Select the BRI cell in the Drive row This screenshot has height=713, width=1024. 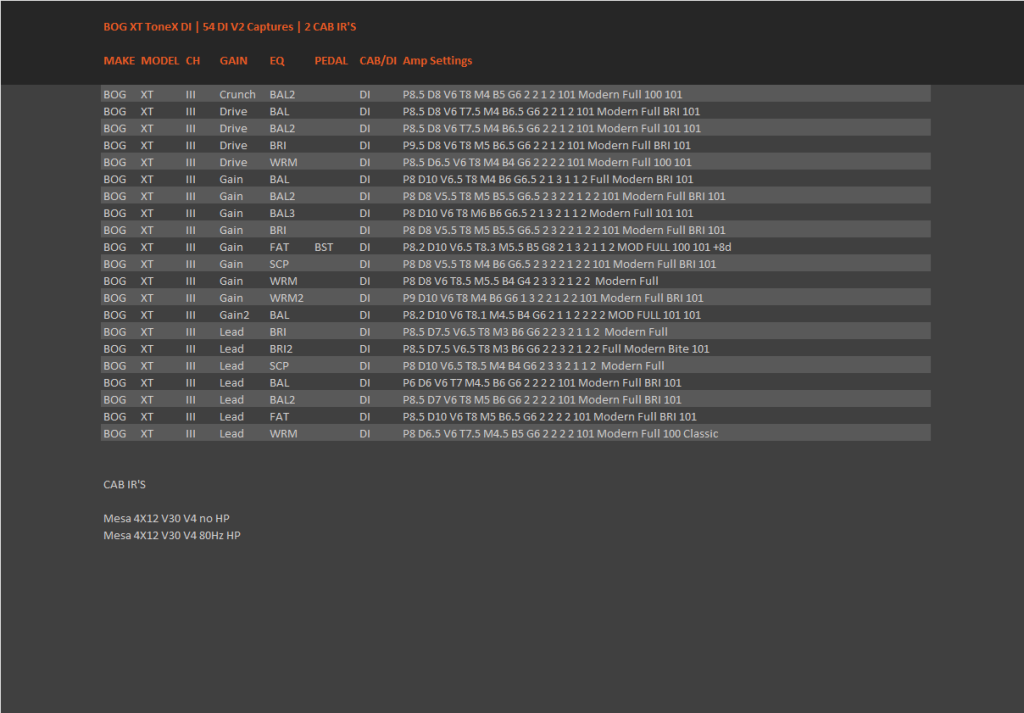pos(278,146)
